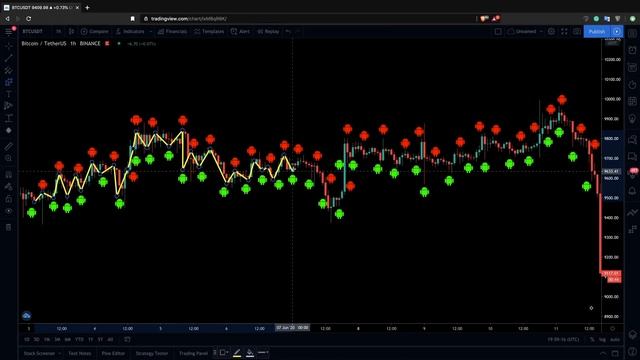Open the ideas lightbulb sidebar panel
This screenshot has height=360, width=640.
tap(632, 119)
